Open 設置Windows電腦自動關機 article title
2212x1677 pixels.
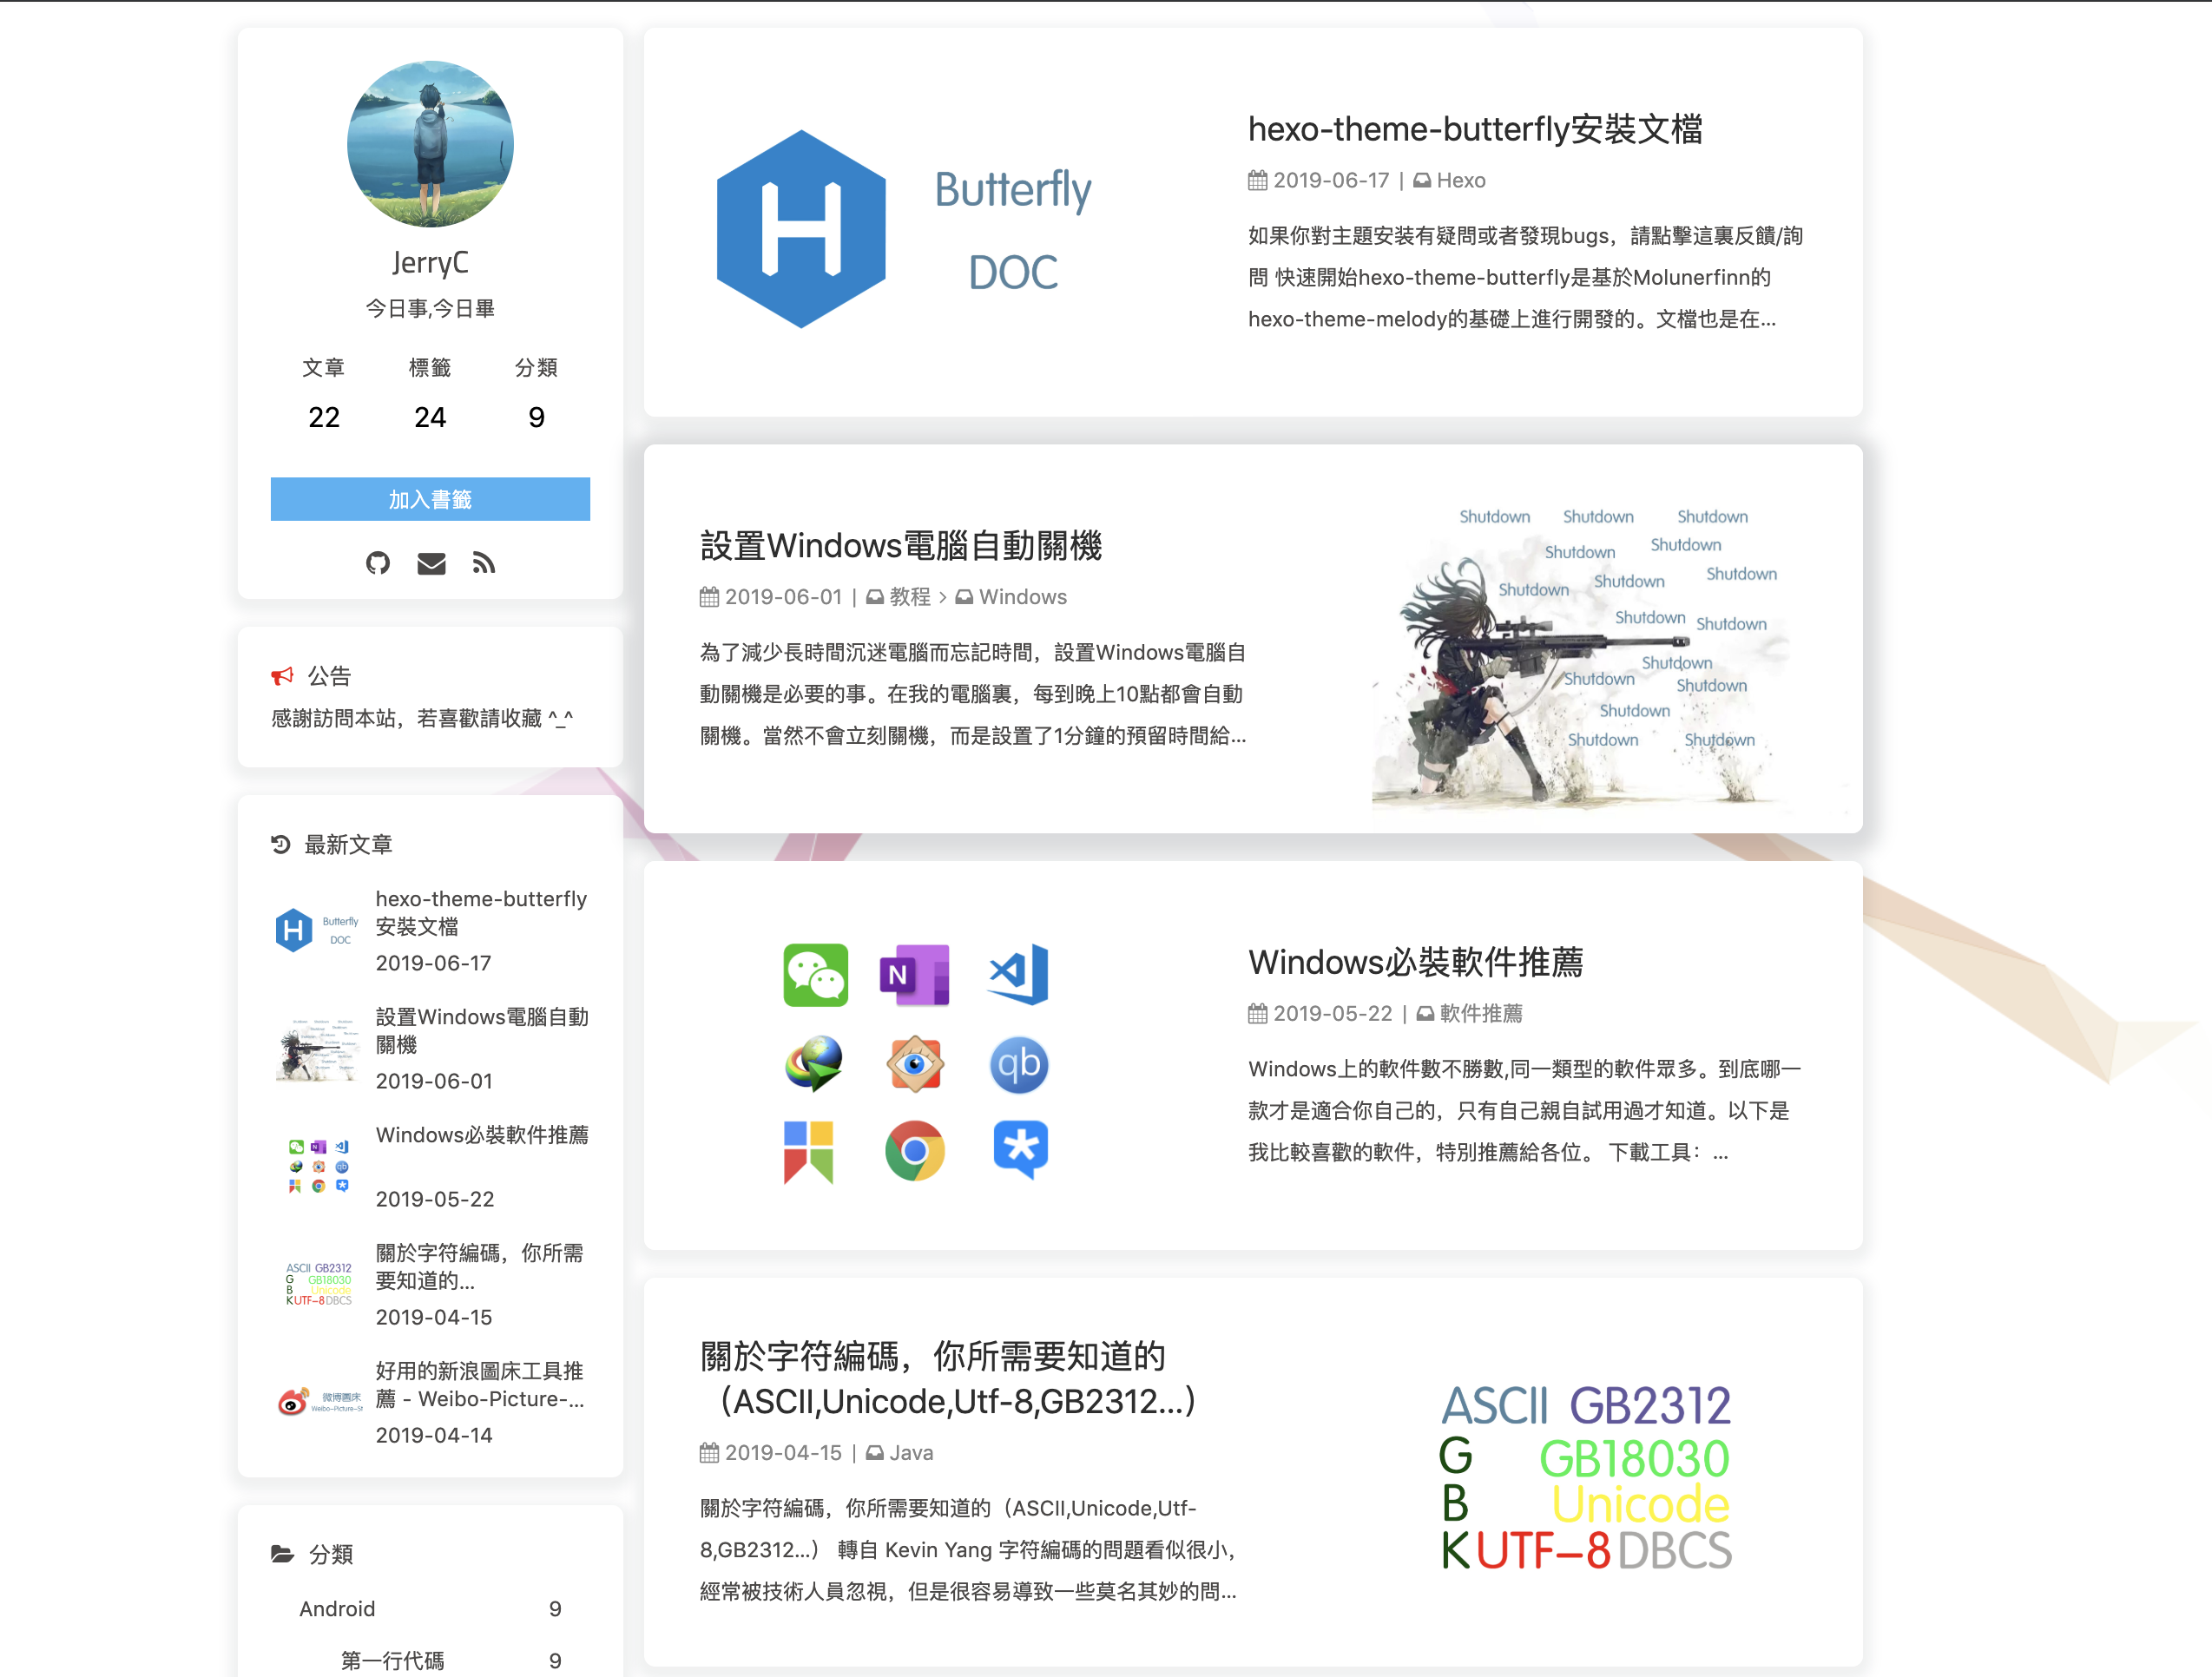900,546
